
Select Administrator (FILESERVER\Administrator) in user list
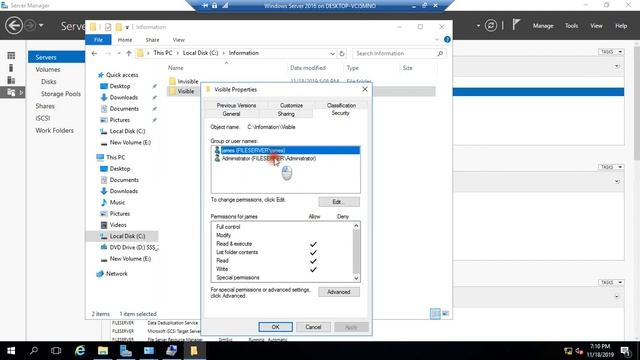coord(286,158)
